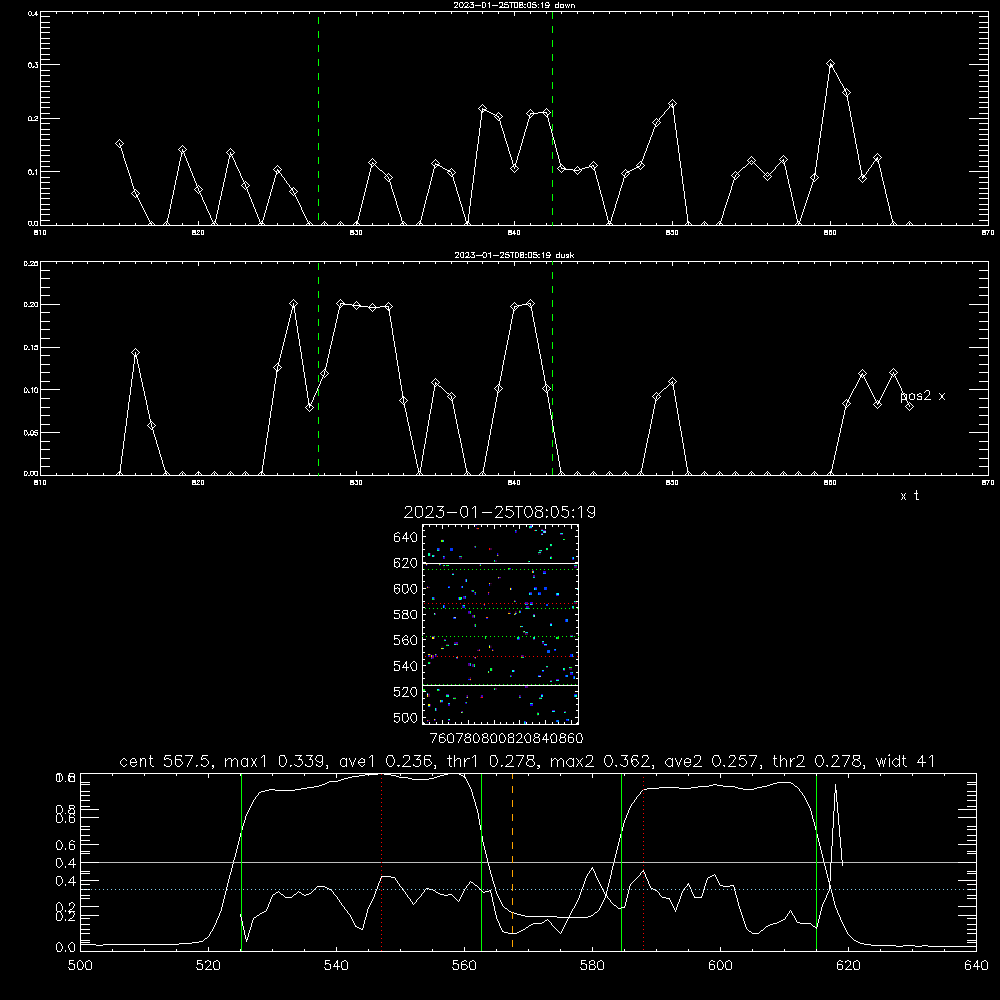Click y-axis label 600 beside image panel

tap(406, 589)
